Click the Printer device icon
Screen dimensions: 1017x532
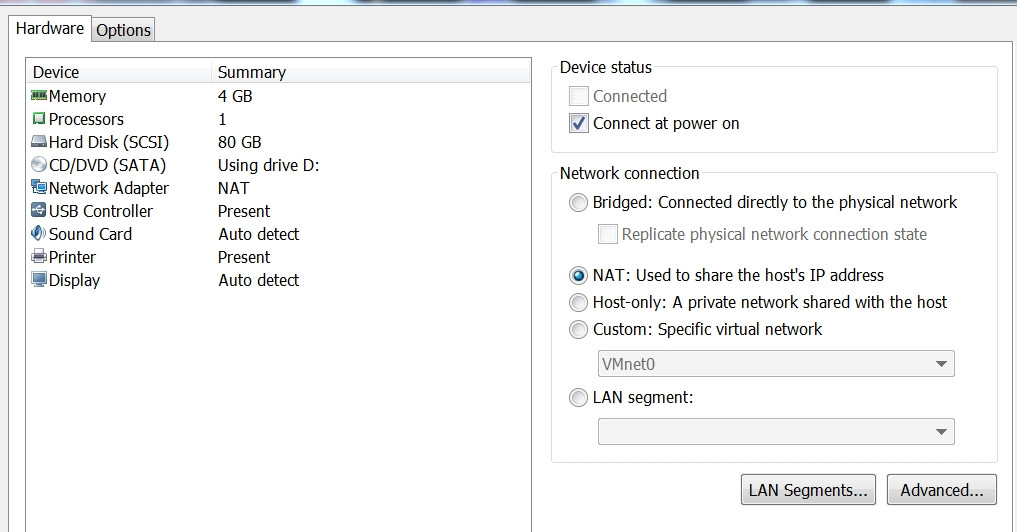tap(39, 257)
